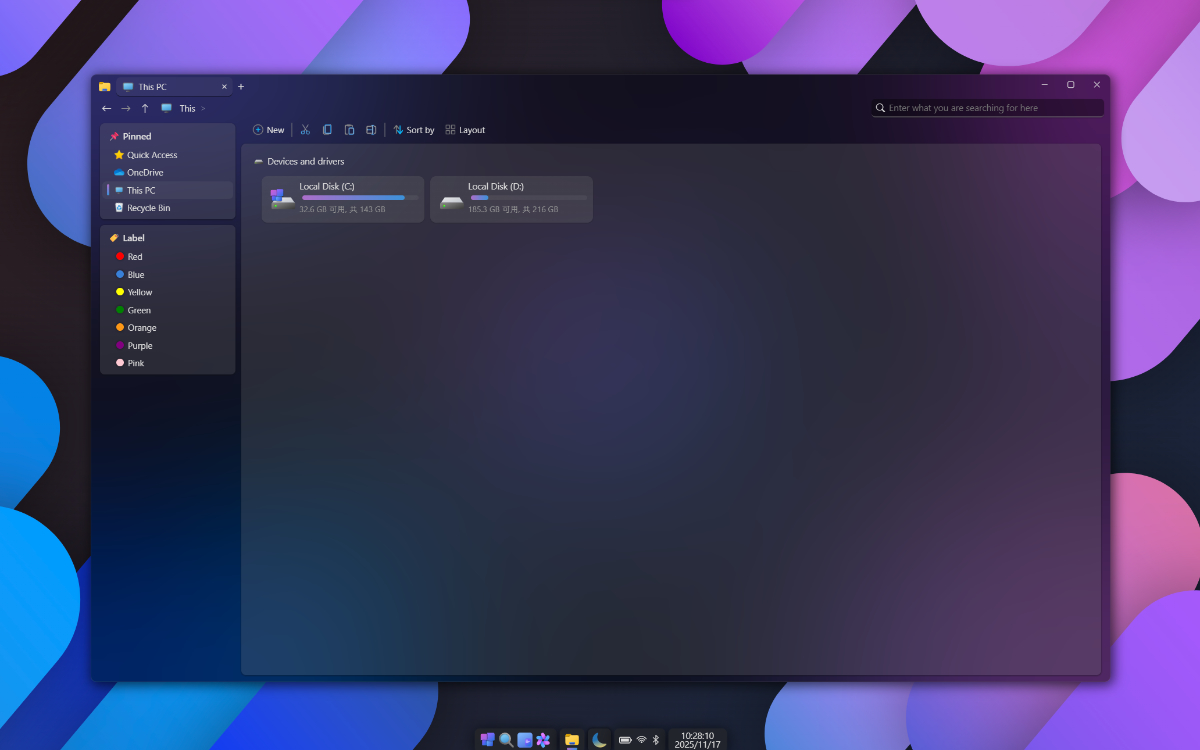Select the Red label in the sidebar
The width and height of the screenshot is (1200, 750).
(133, 256)
